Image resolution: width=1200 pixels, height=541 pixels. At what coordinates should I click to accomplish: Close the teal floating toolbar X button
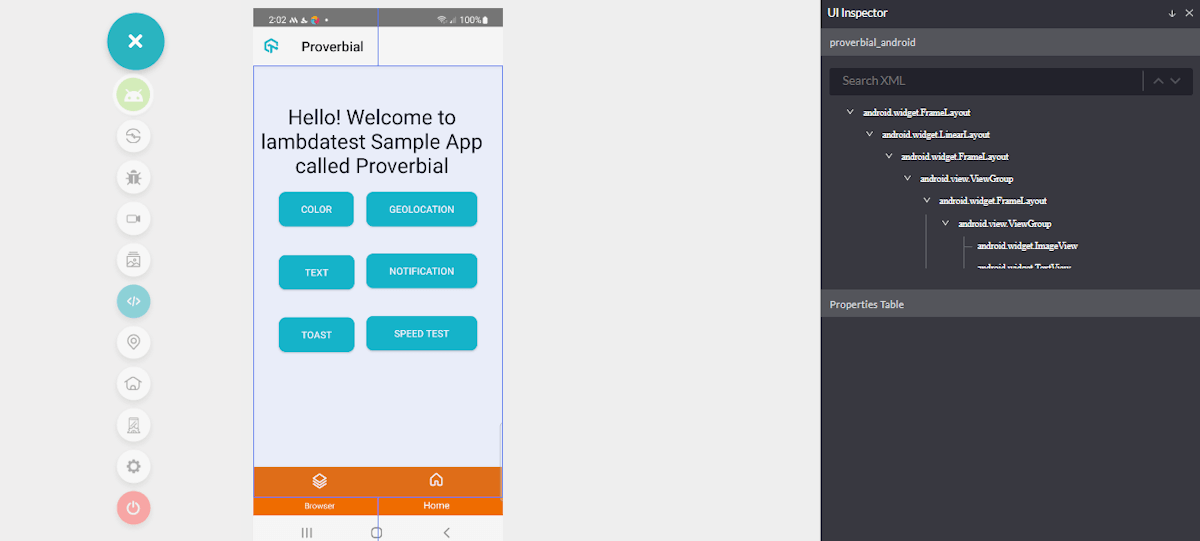136,41
